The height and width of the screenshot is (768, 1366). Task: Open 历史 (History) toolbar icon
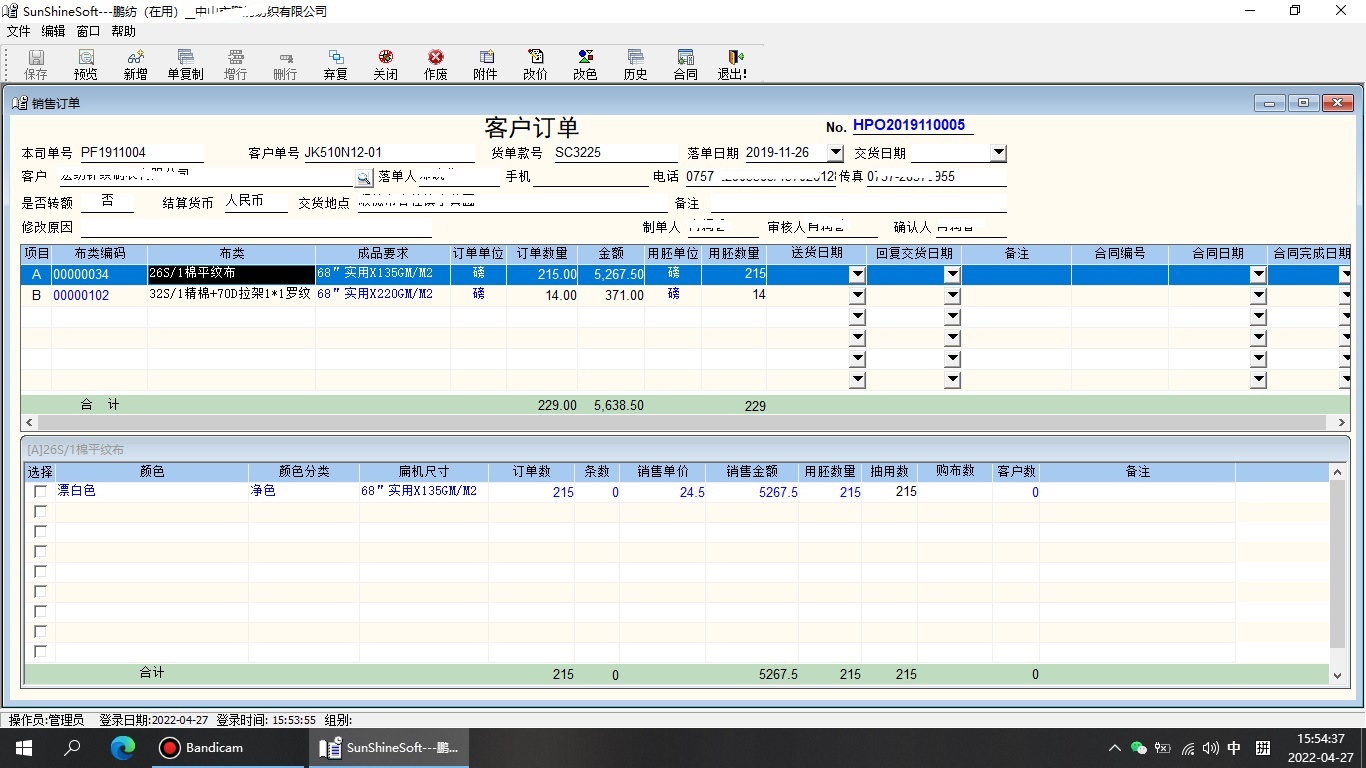635,65
